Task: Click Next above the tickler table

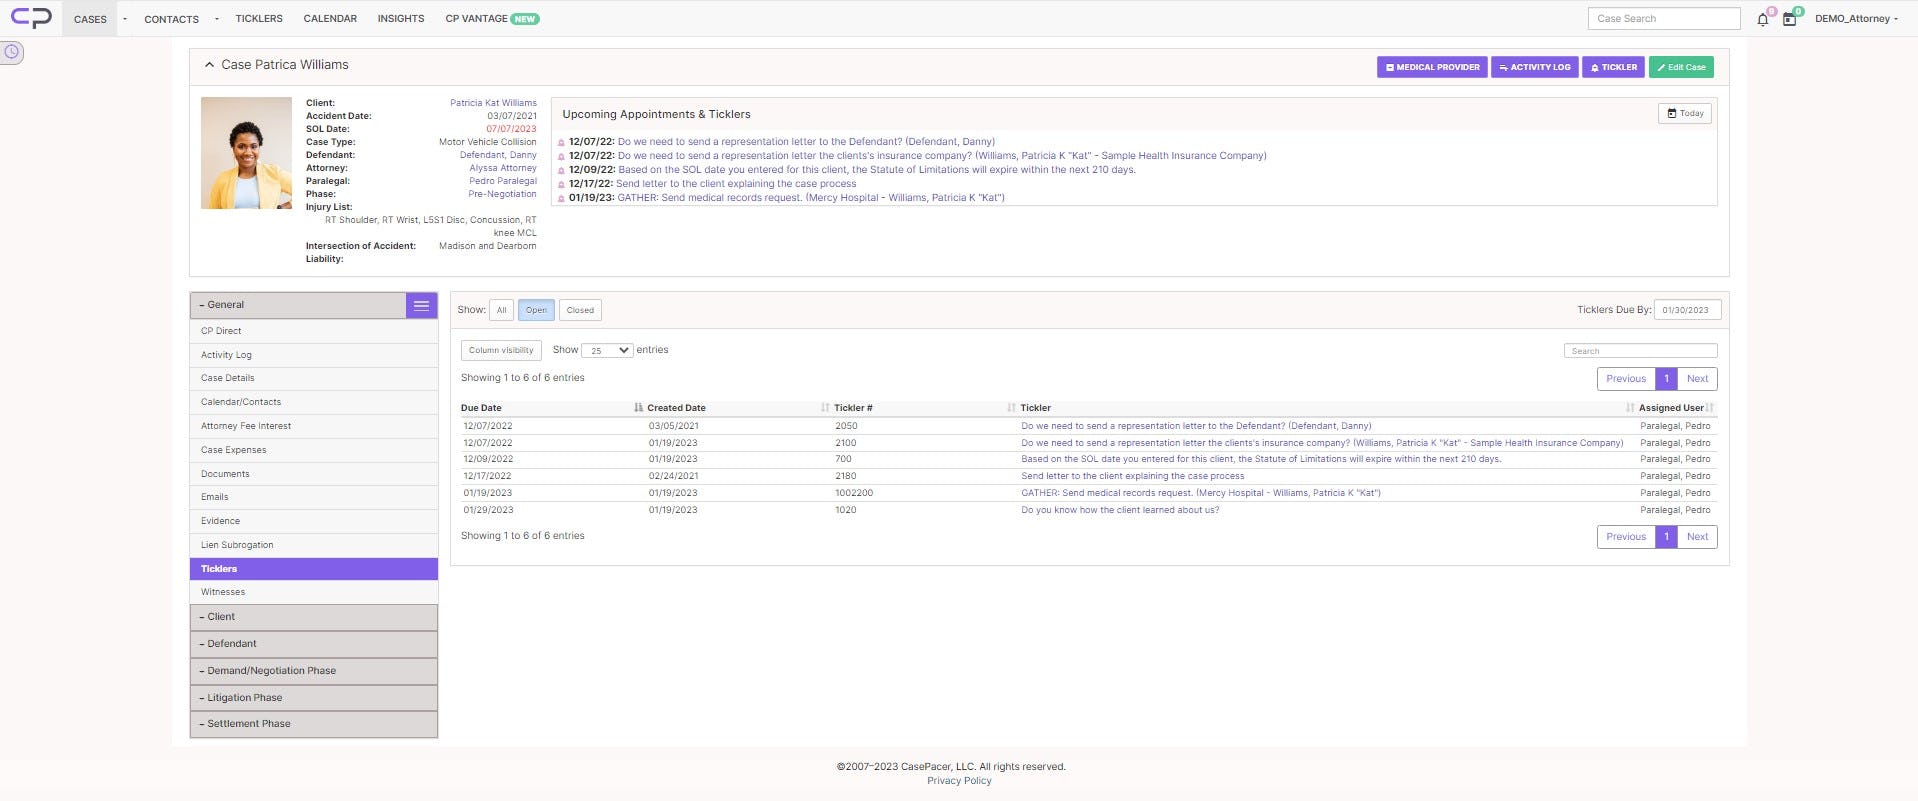Action: [1697, 379]
